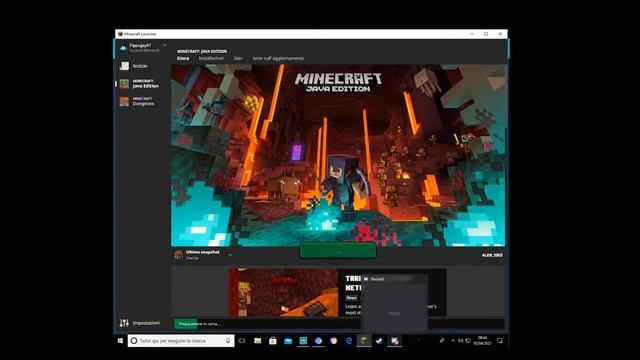Switch to the Gioca tab
The width and height of the screenshot is (640, 360).
pyautogui.click(x=183, y=58)
